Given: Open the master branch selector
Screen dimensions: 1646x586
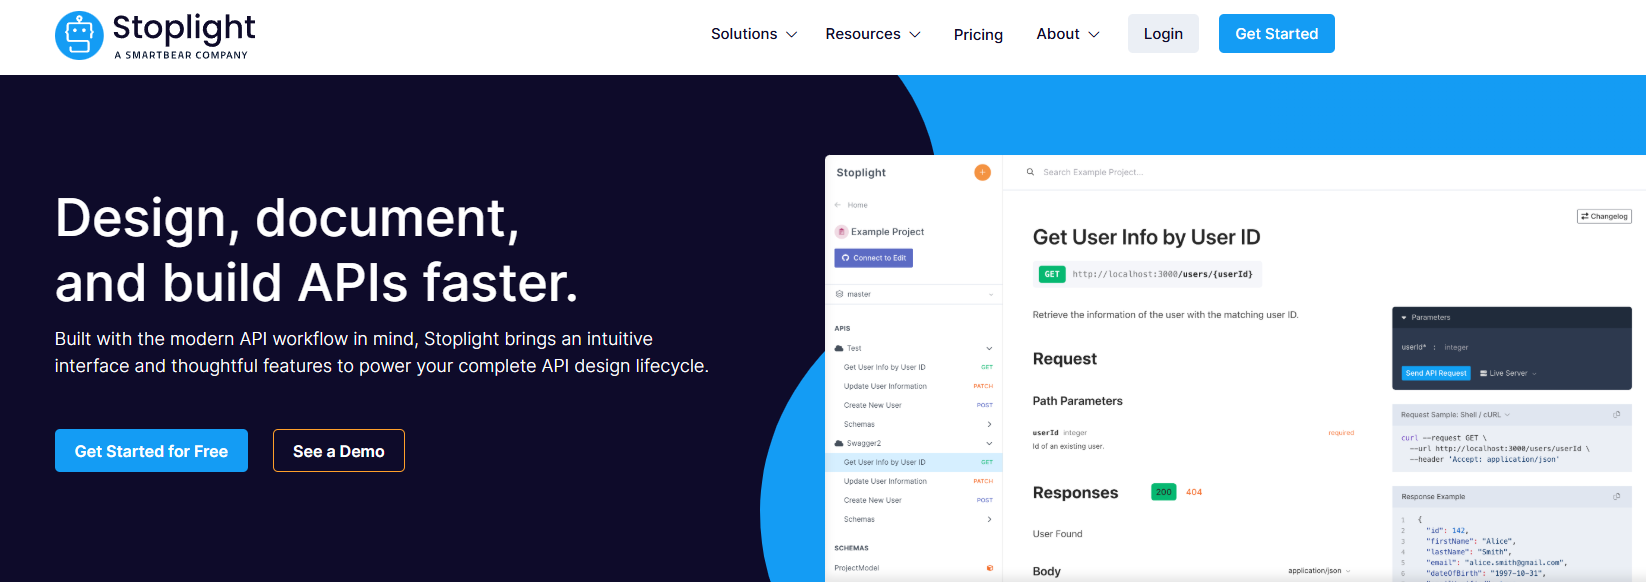Looking at the screenshot, I should (914, 294).
